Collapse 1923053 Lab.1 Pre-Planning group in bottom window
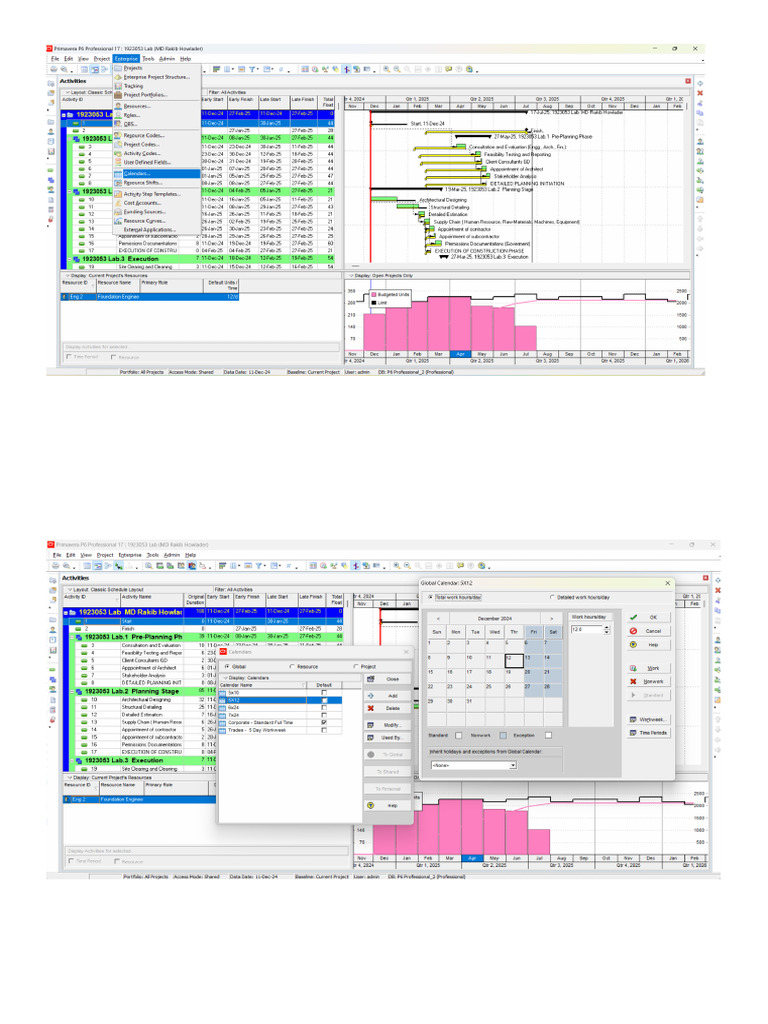This screenshot has height=1024, width=768. coord(71,637)
